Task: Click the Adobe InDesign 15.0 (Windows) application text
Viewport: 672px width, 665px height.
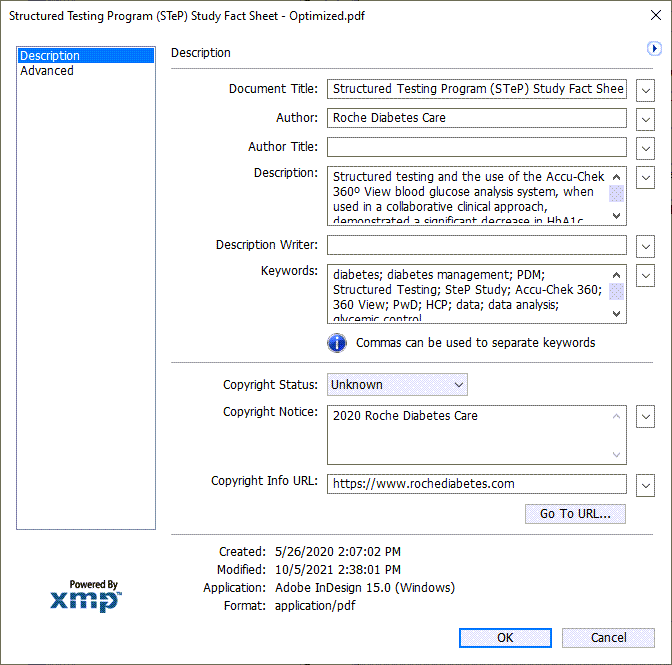Action: click(365, 587)
